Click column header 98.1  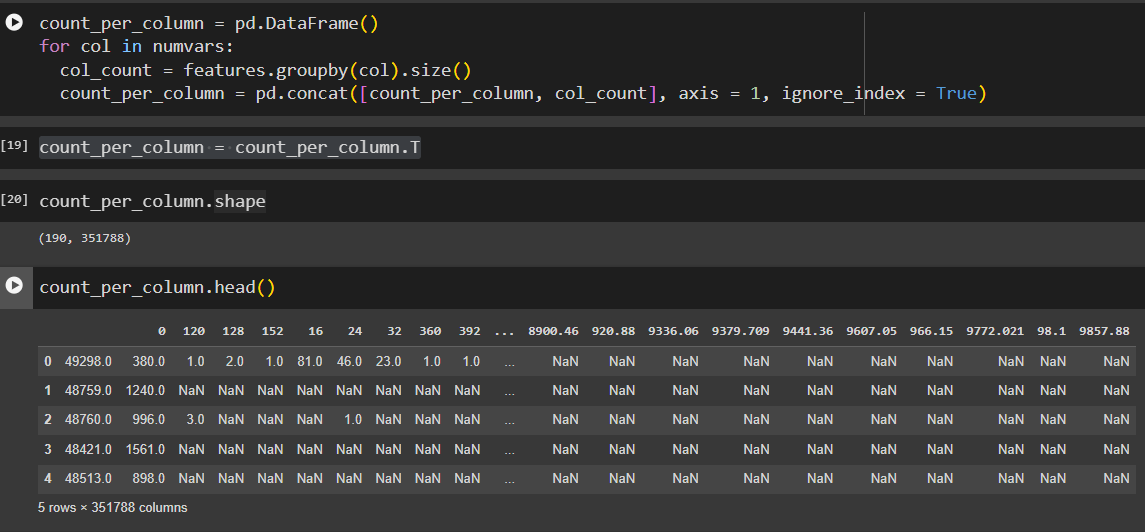pos(1052,331)
